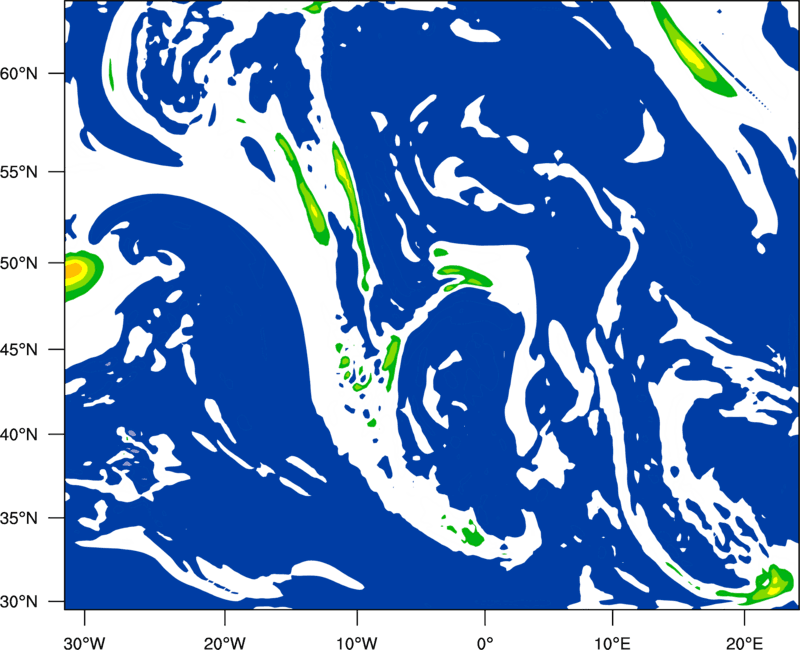
Task: Click the 20°W longitude label
Action: click(x=224, y=642)
